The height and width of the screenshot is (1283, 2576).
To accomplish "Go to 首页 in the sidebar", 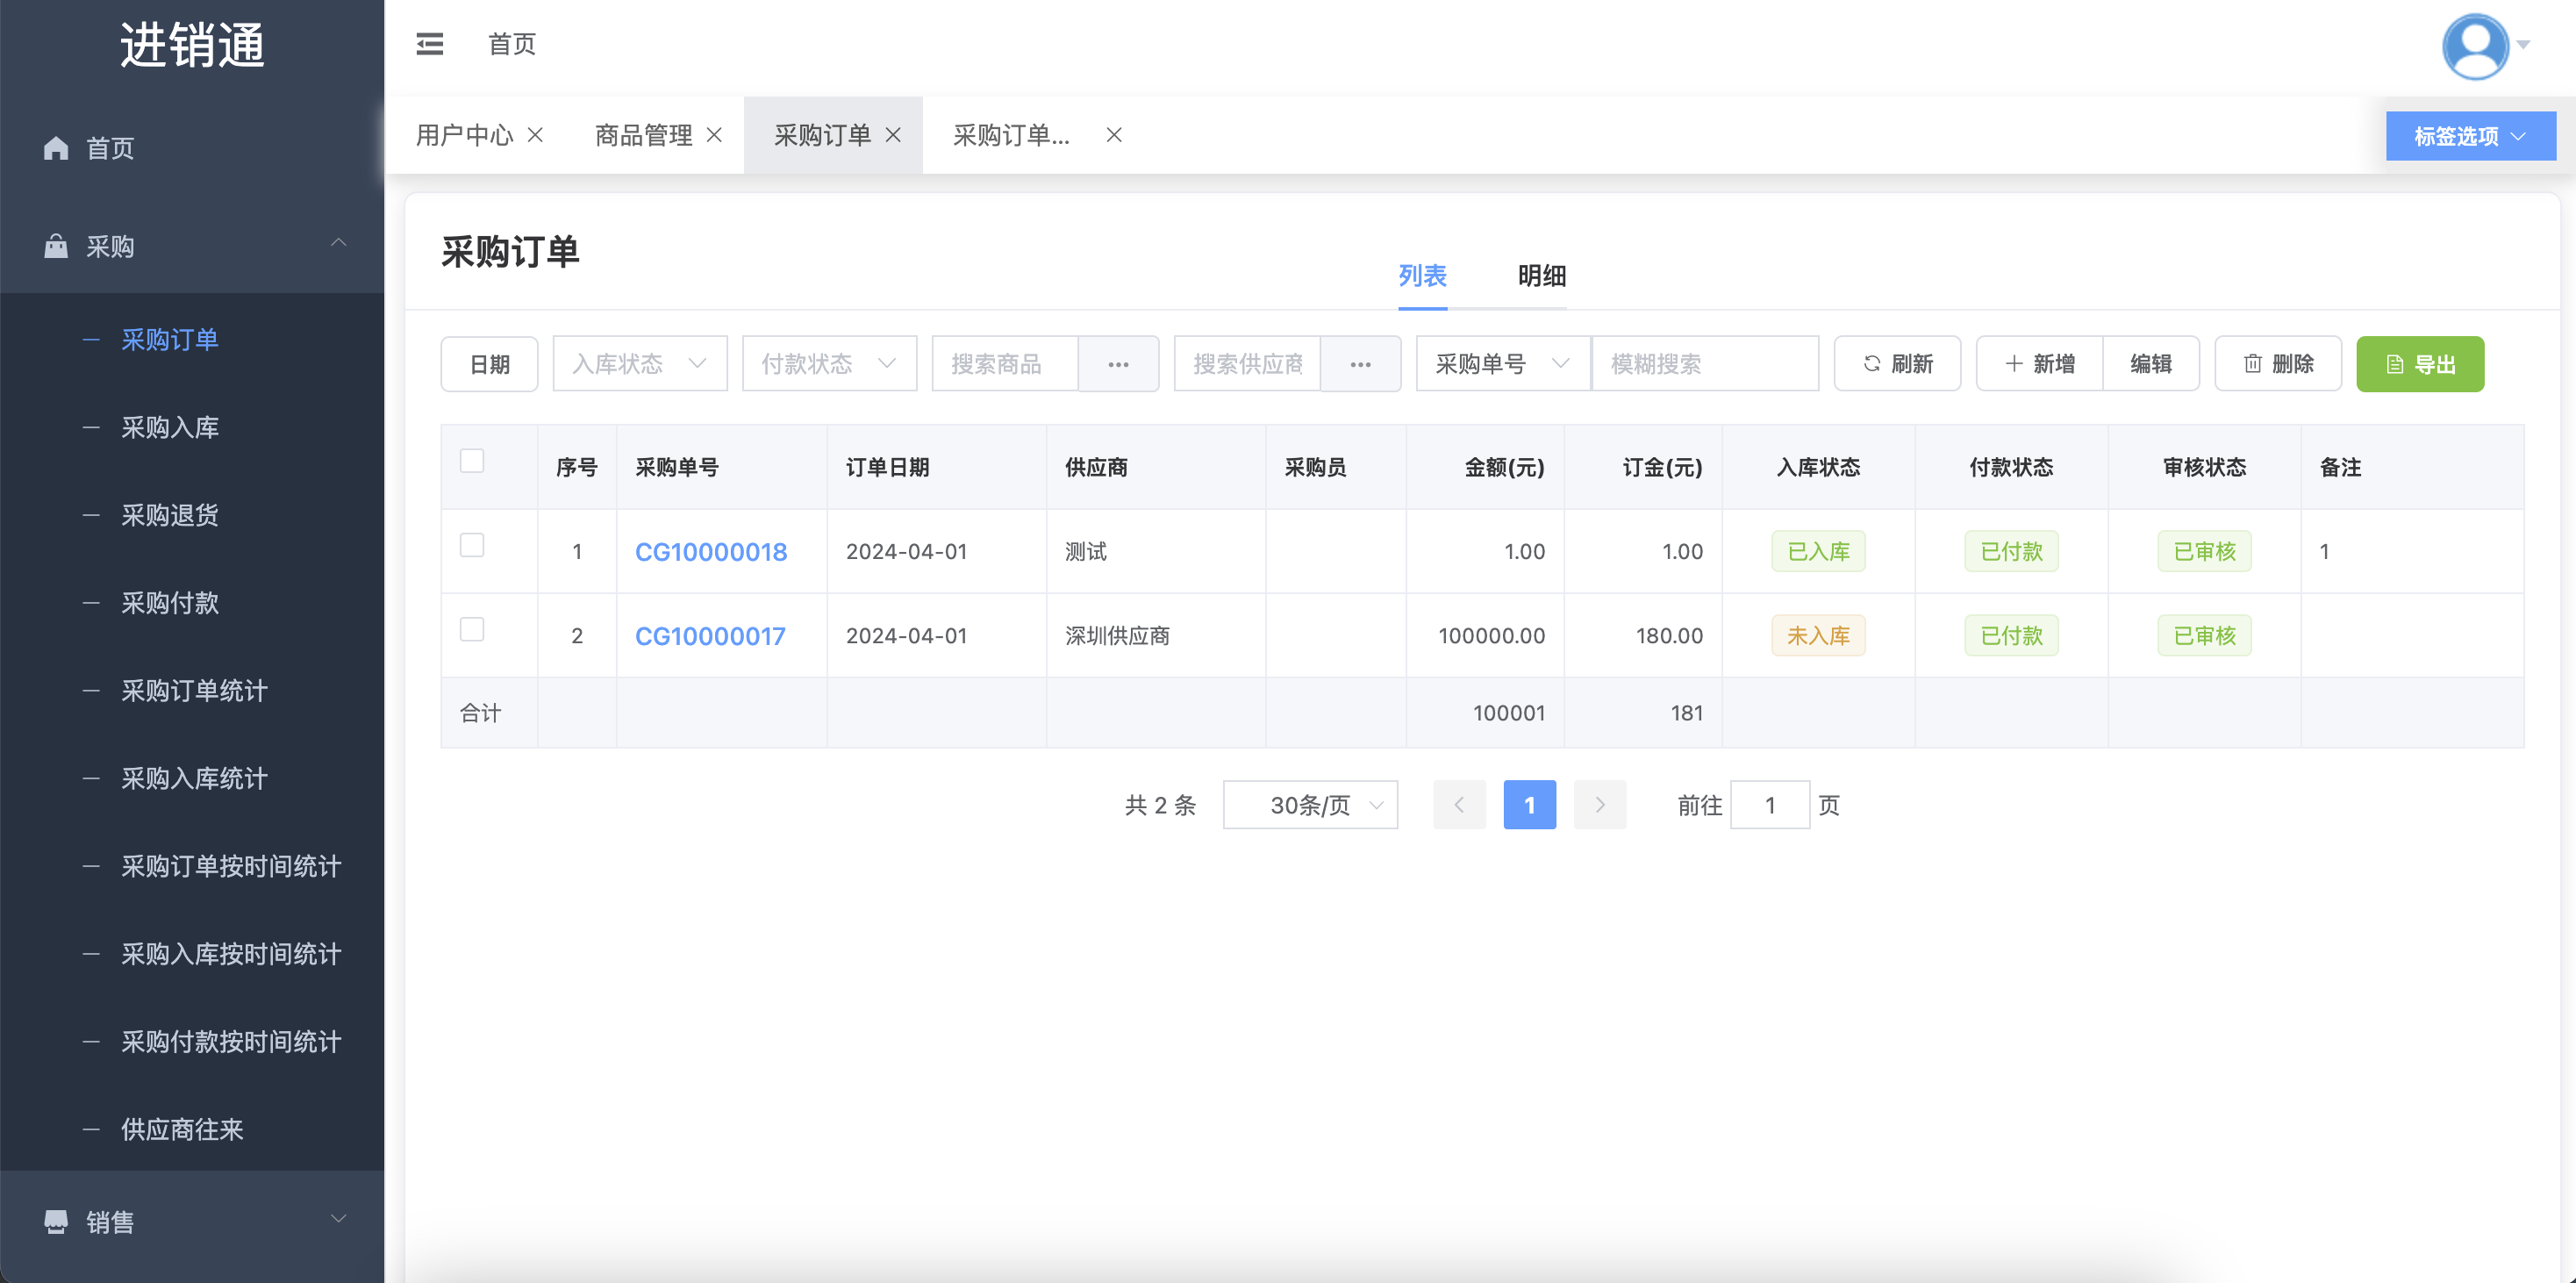I will tap(110, 149).
